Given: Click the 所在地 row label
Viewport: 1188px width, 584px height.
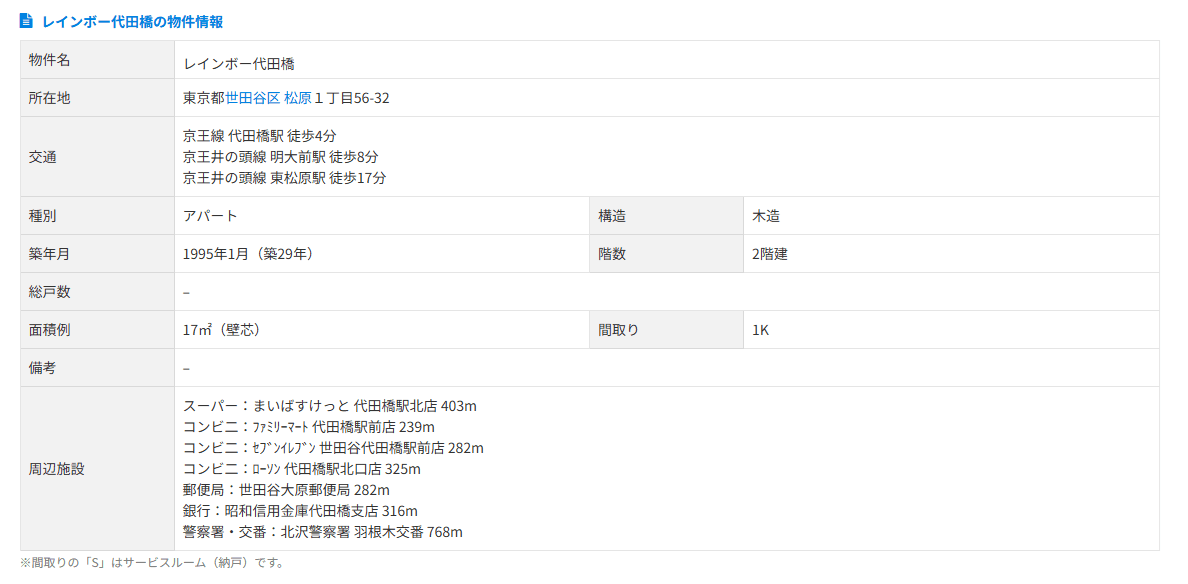Looking at the screenshot, I should [x=50, y=98].
